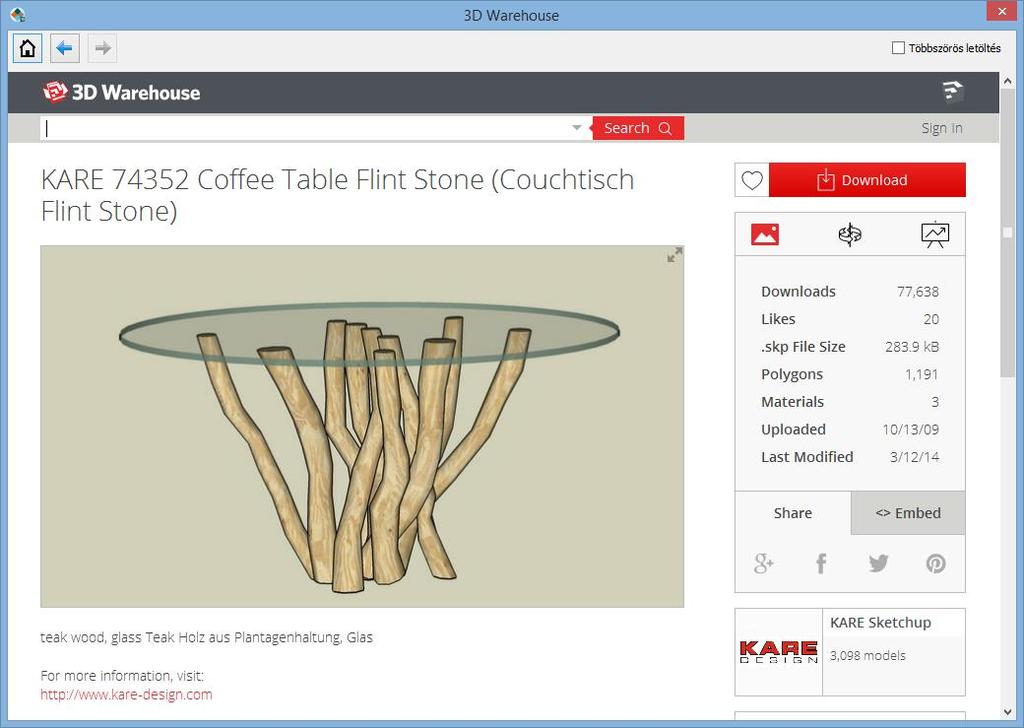The width and height of the screenshot is (1024, 728).
Task: Click the .skp File Size value 283.9 kB
Action: 912,347
